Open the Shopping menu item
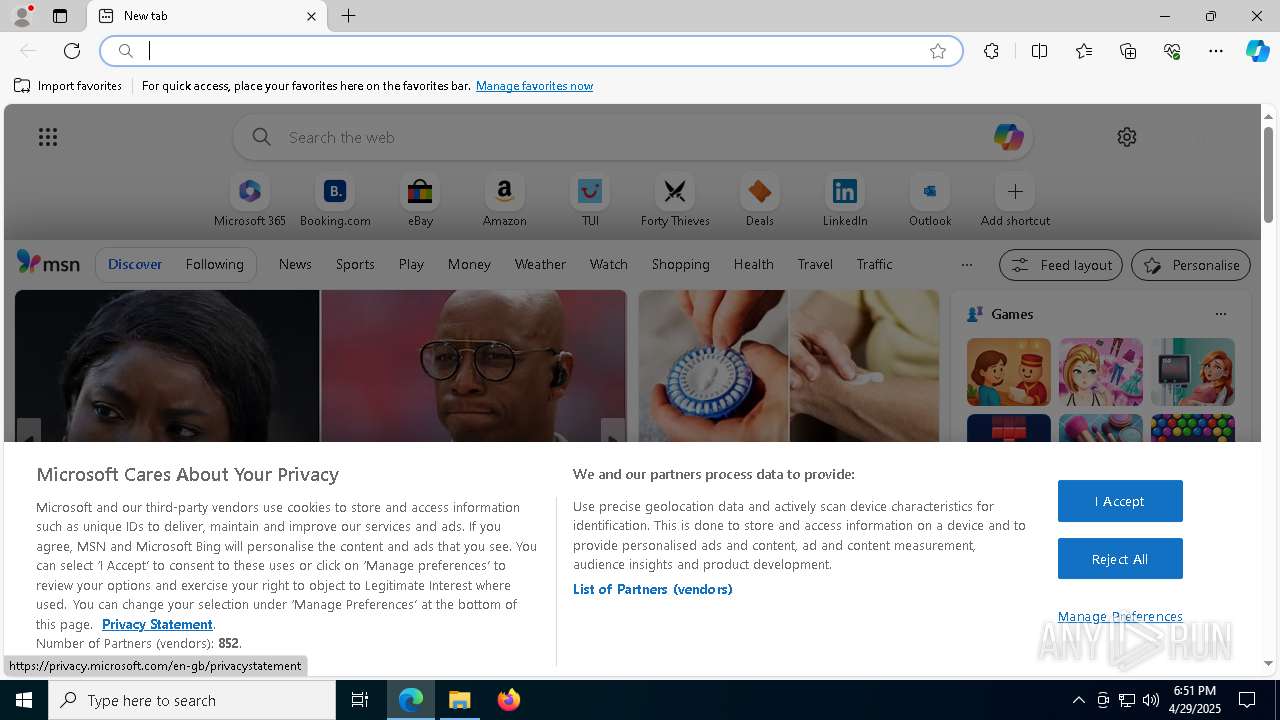This screenshot has width=1280, height=720. point(680,265)
